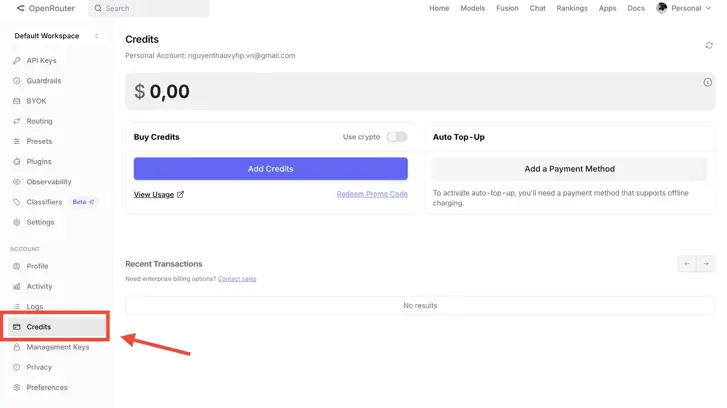
Task: Click the Settings gear icon
Action: click(17, 222)
